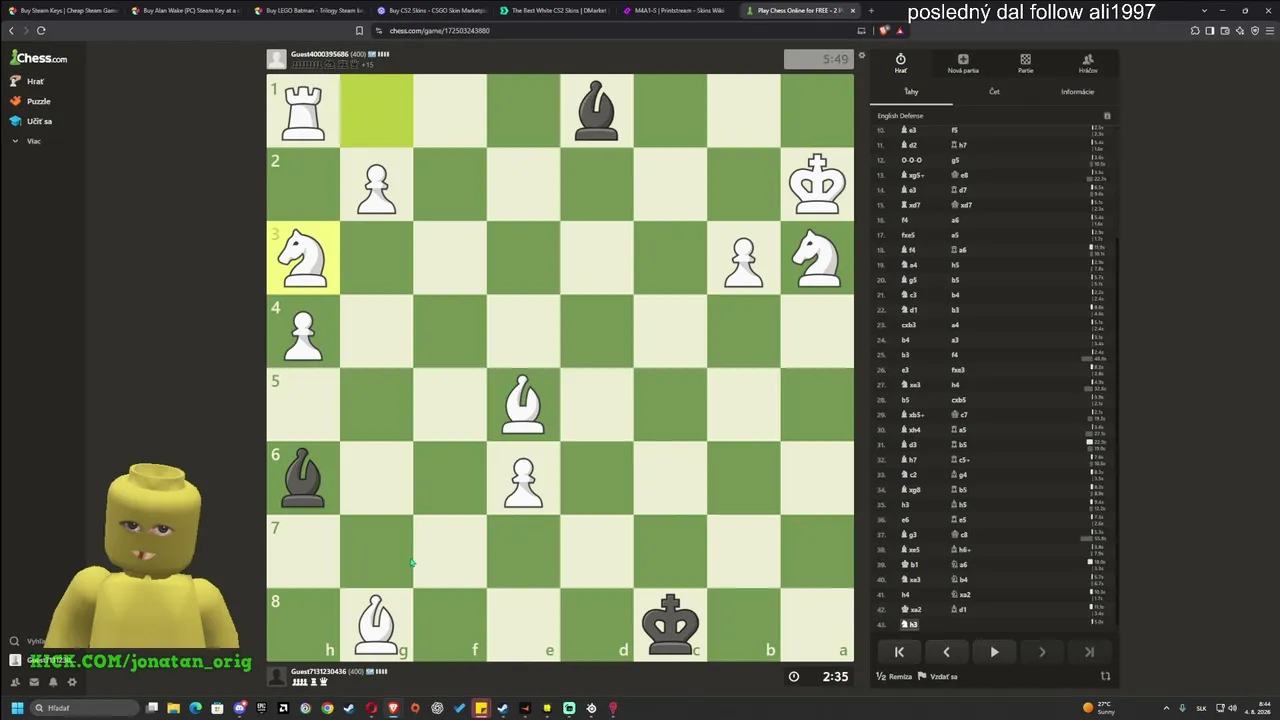The height and width of the screenshot is (720, 1280).
Task: Click the white bishop on g8
Action: coord(376,625)
